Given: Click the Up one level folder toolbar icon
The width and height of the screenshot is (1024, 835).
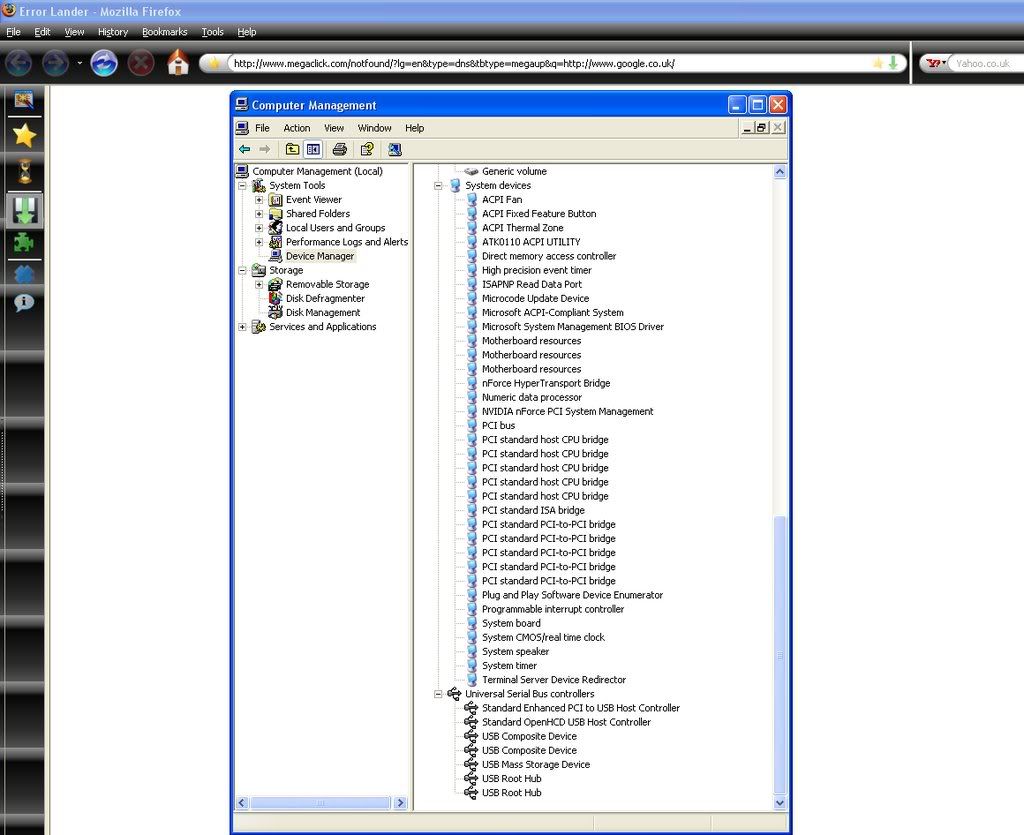Looking at the screenshot, I should coord(293,150).
